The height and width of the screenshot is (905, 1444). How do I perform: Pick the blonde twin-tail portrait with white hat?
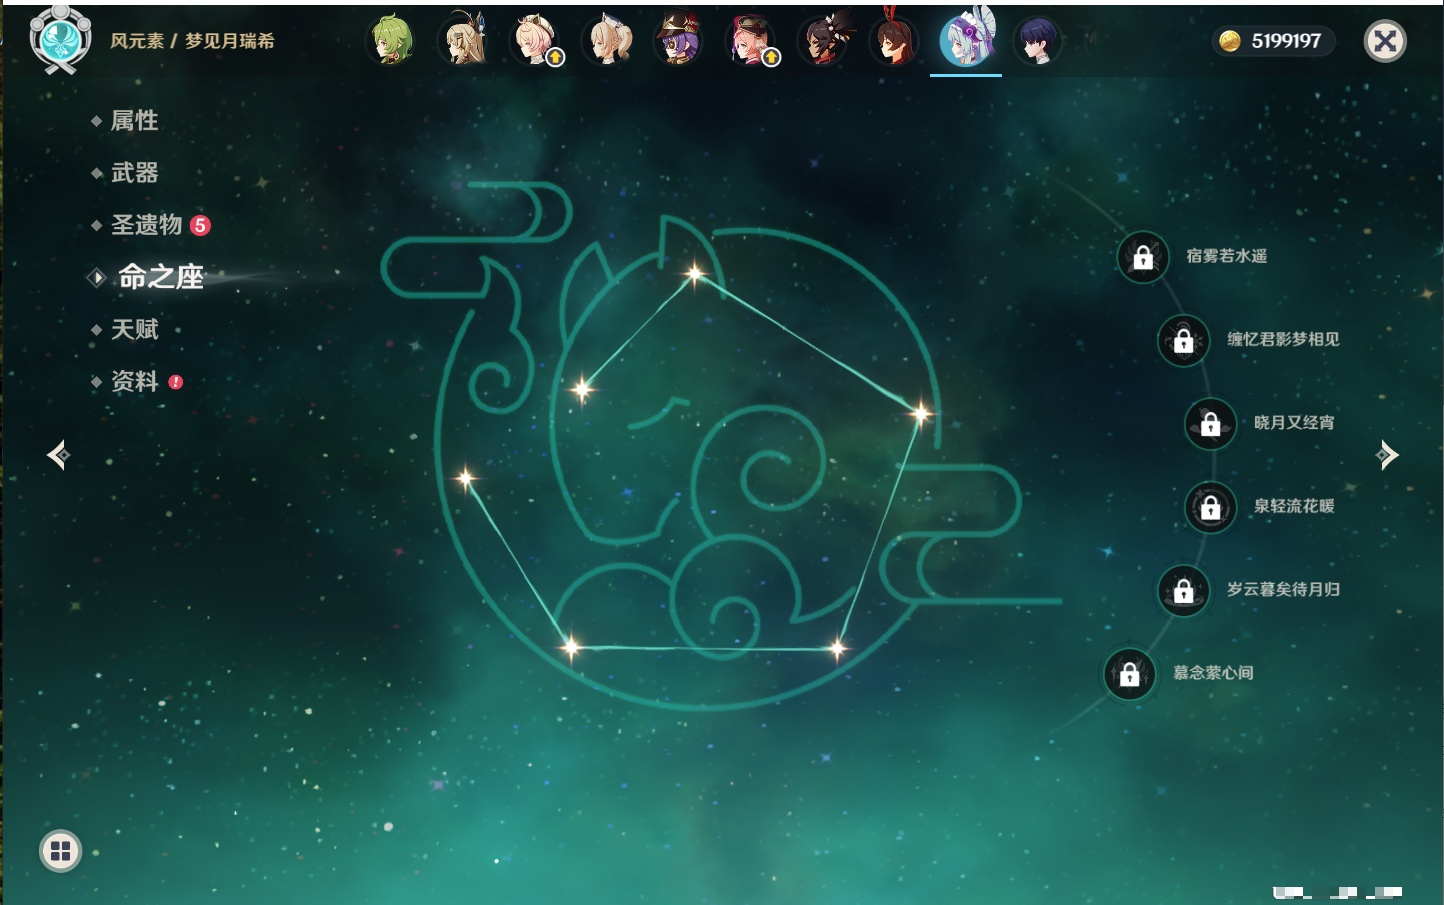(x=608, y=41)
